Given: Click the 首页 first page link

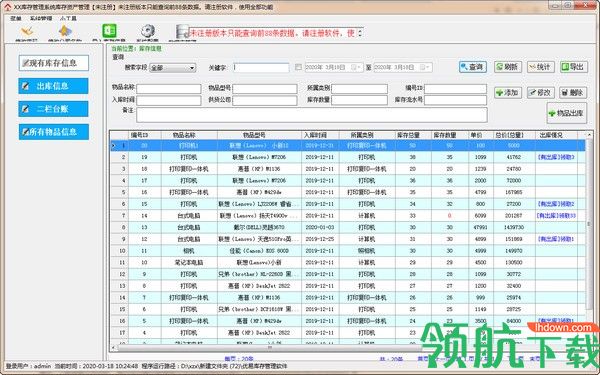Looking at the screenshot, I should (x=423, y=359).
